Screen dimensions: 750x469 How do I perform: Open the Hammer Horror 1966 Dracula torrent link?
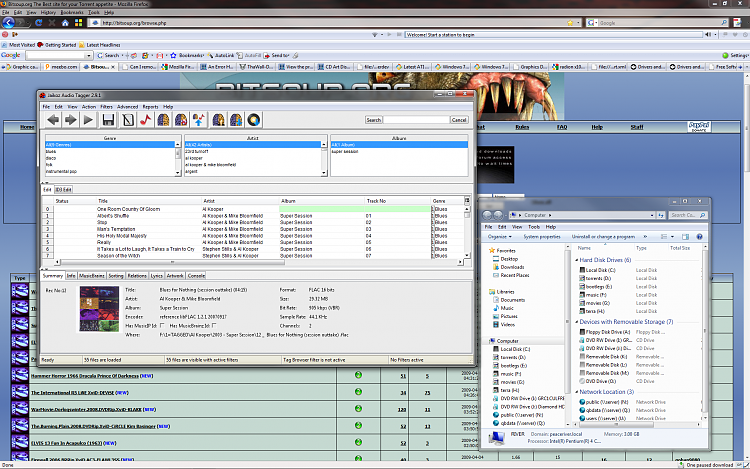(85, 376)
